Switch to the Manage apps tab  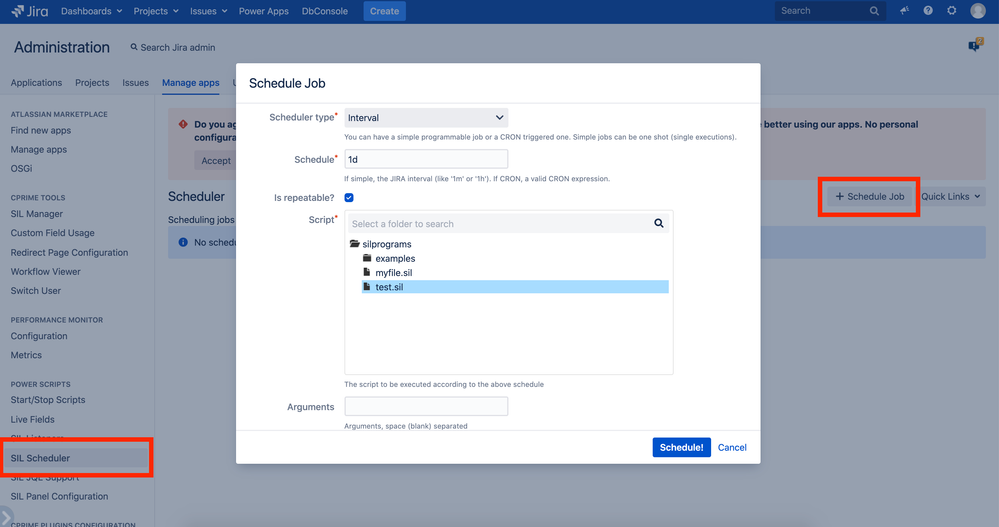coord(190,82)
